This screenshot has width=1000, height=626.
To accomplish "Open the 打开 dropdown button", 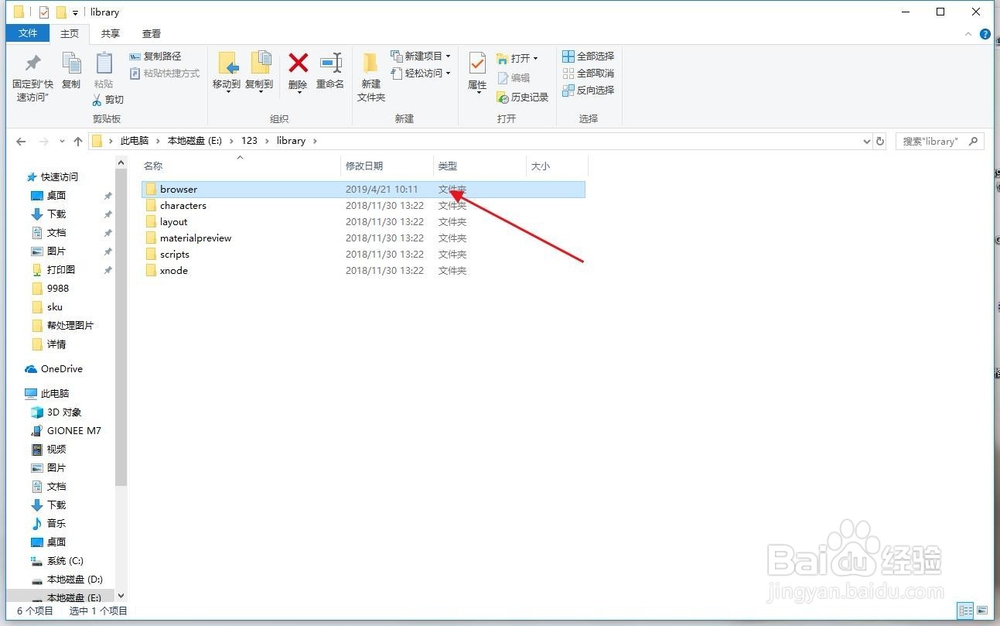I will (517, 58).
